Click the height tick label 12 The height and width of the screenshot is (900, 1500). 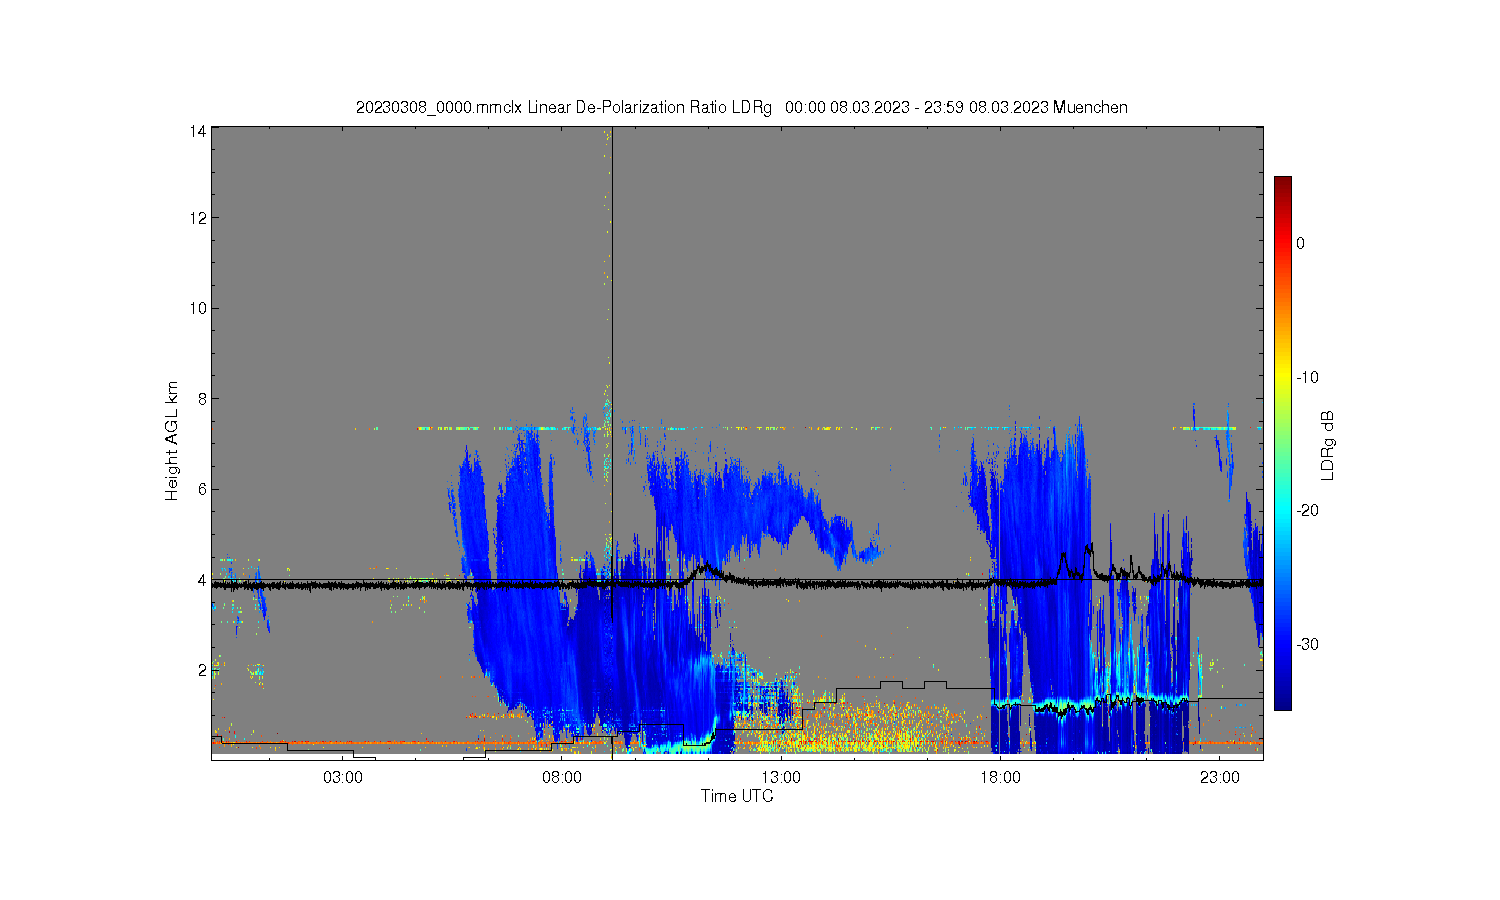click(198, 218)
